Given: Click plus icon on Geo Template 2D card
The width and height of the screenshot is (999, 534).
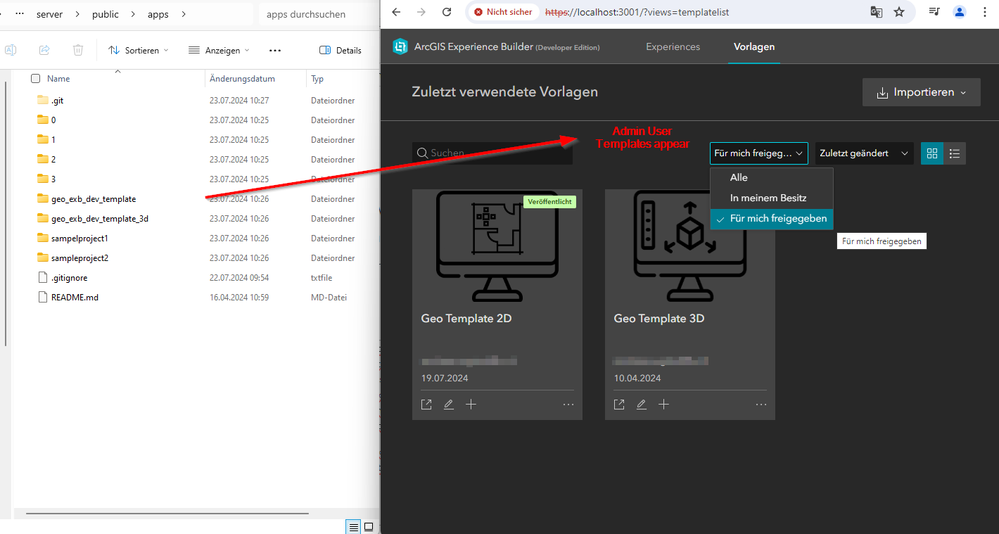Looking at the screenshot, I should tap(471, 405).
